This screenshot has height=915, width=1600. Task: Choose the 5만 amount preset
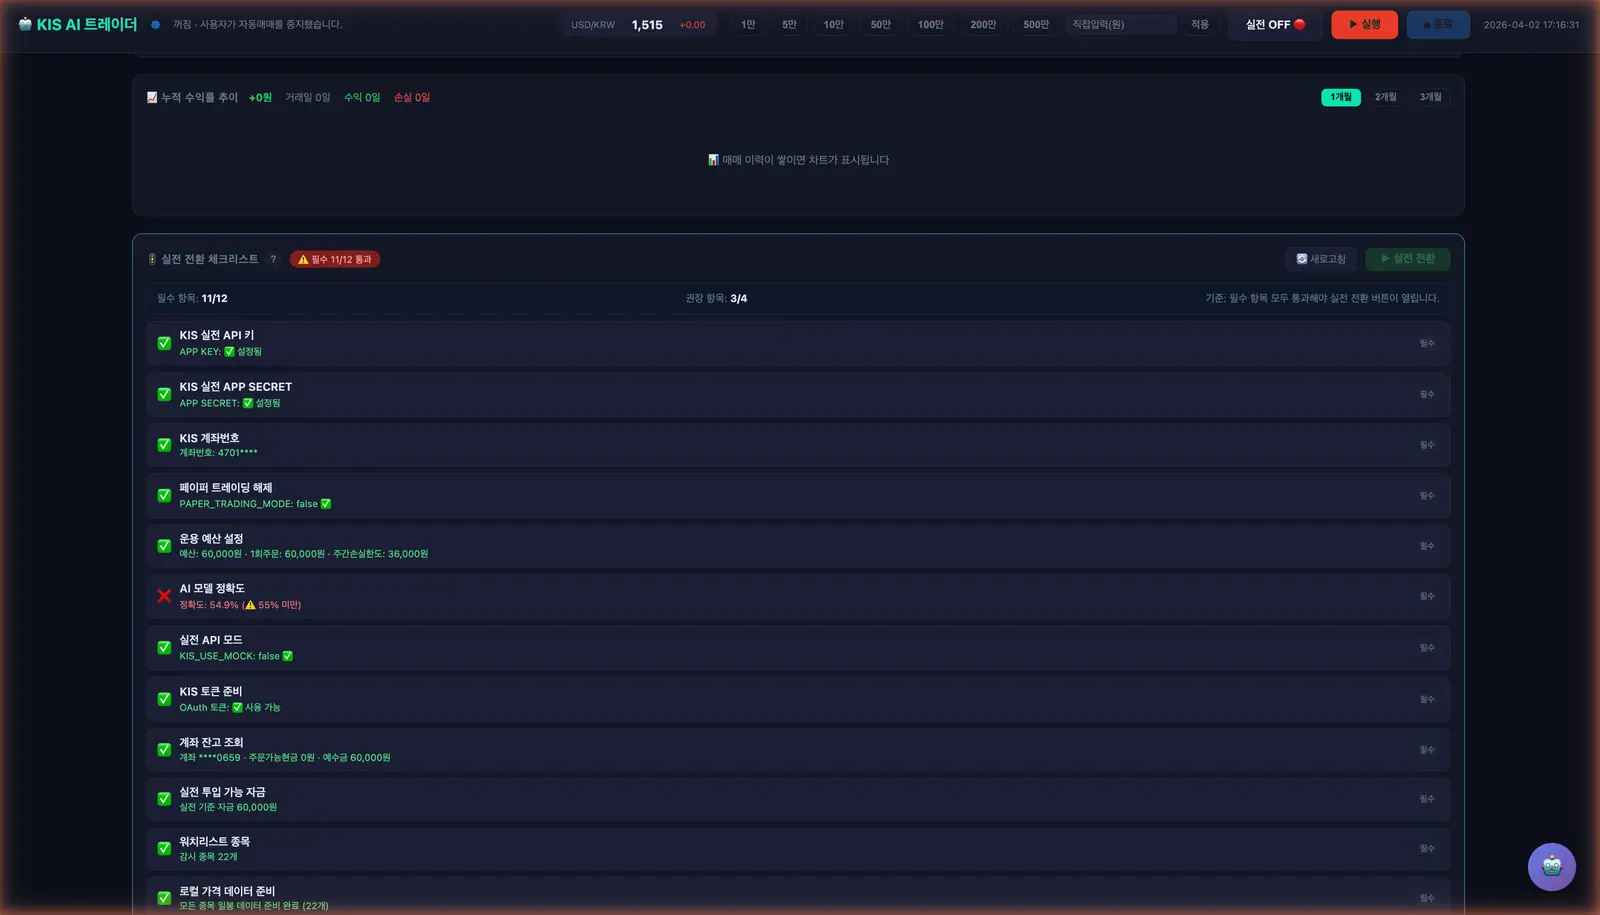(x=789, y=24)
